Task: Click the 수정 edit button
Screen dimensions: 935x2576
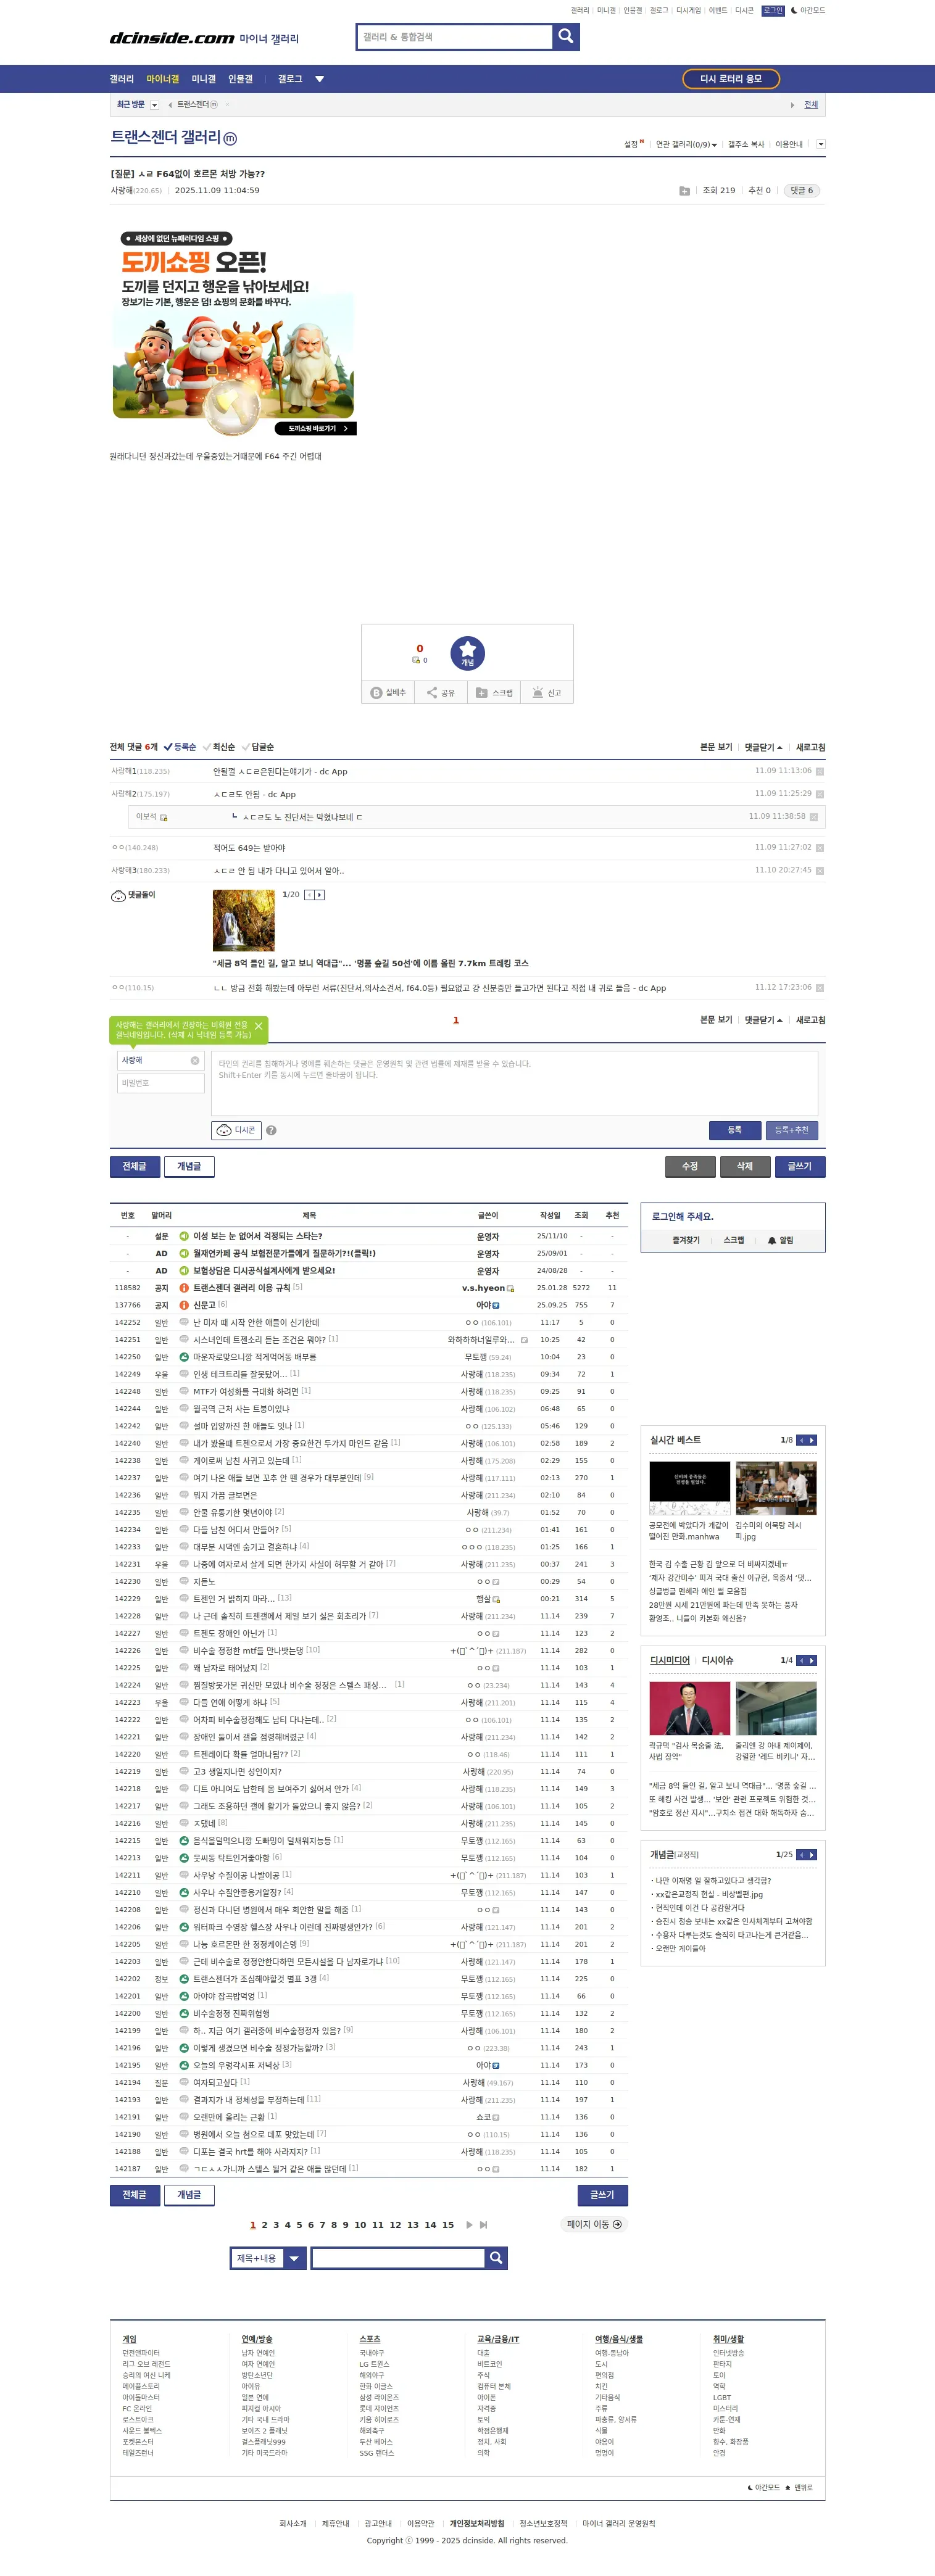Action: (690, 1166)
